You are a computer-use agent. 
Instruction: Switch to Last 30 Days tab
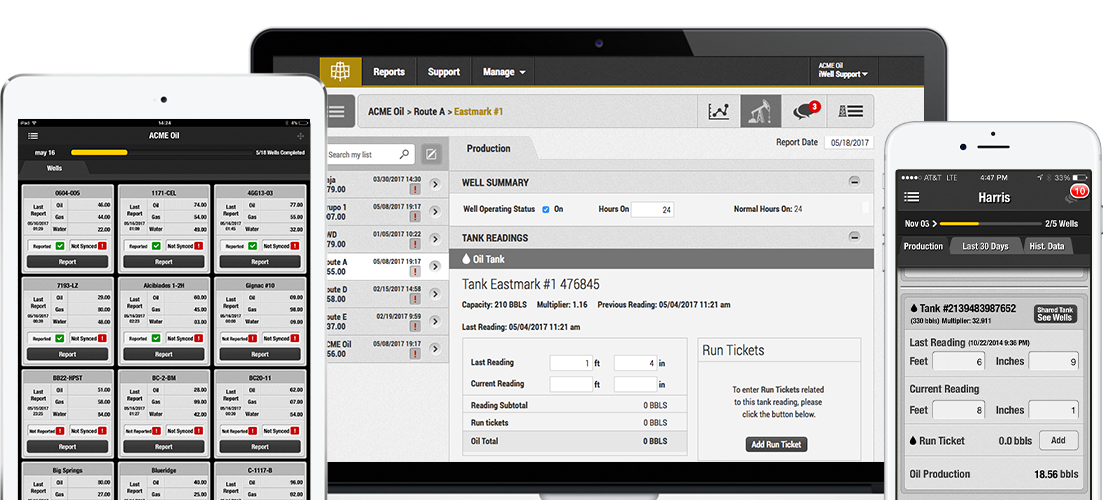click(984, 246)
